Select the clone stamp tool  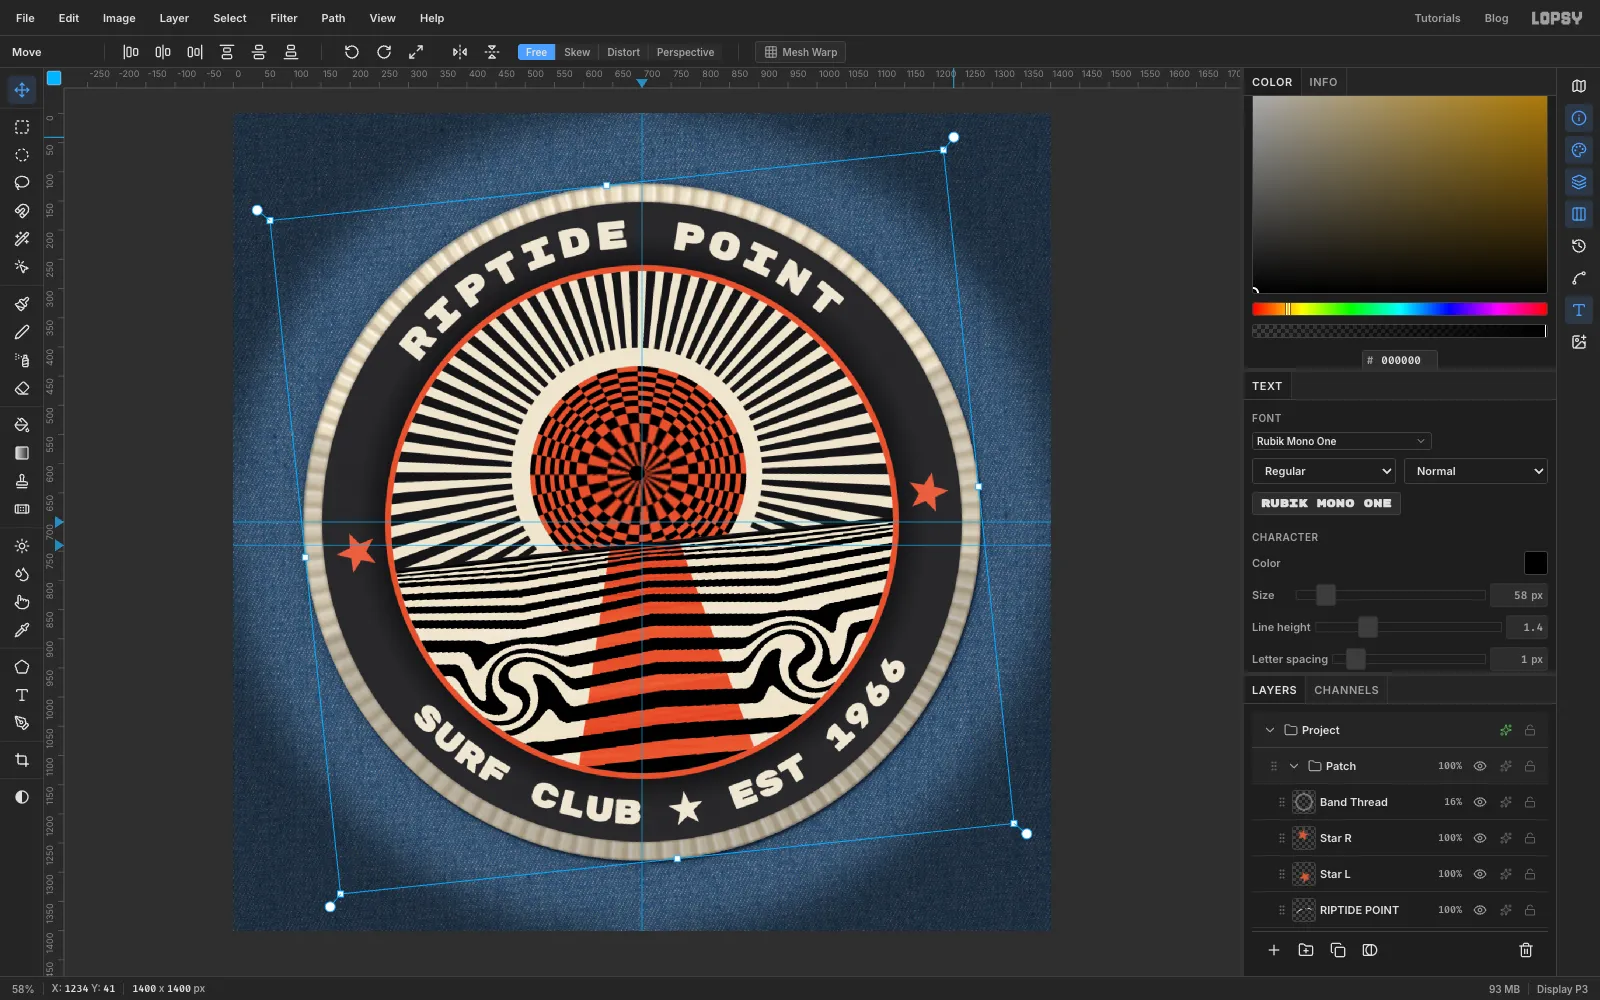coord(22,481)
